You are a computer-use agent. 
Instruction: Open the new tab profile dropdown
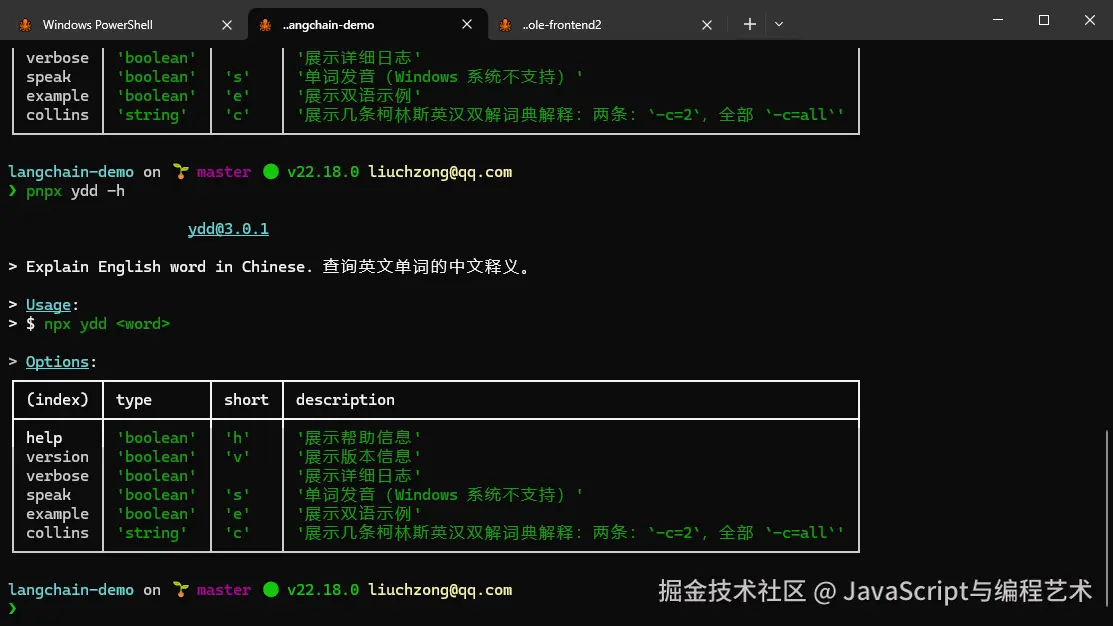click(779, 24)
